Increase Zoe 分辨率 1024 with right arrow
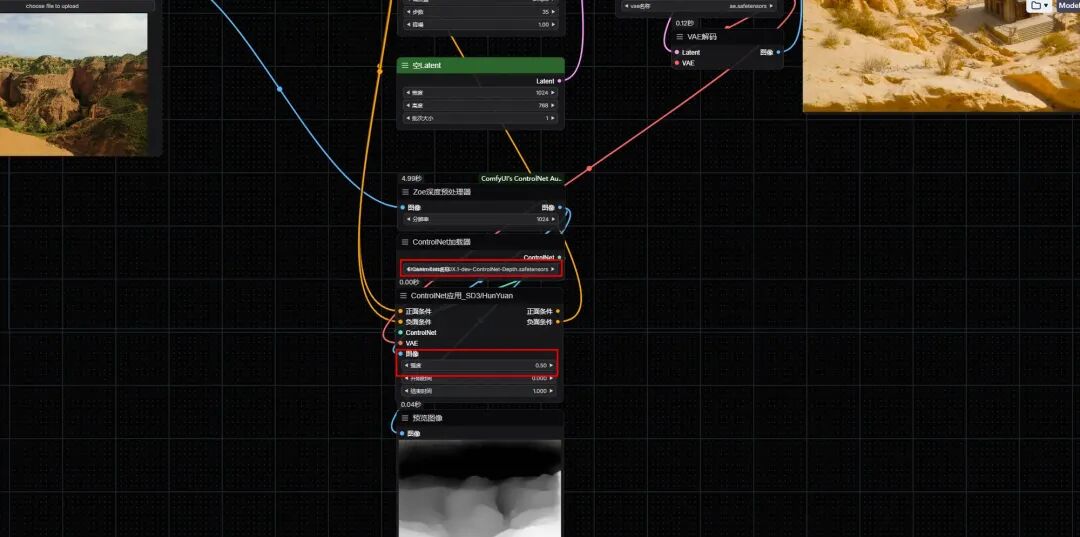 pos(553,219)
